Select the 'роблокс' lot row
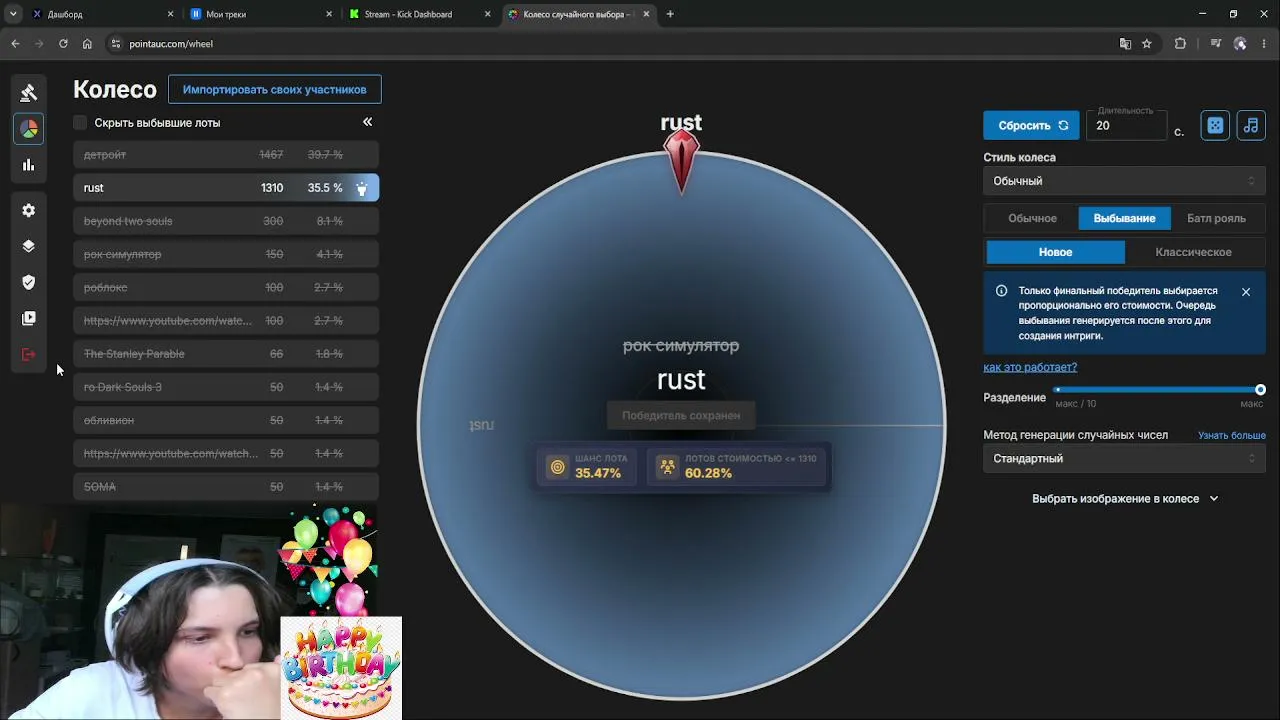 click(x=226, y=287)
